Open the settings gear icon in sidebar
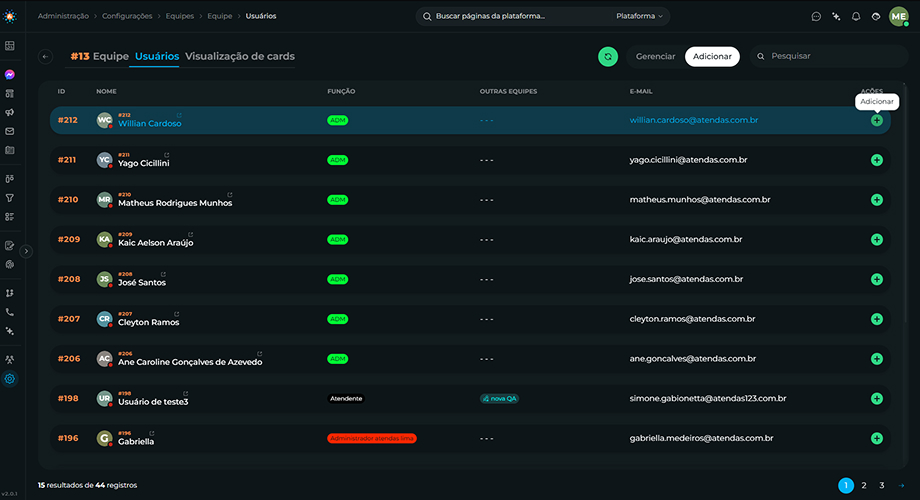This screenshot has width=920, height=500. point(10,379)
